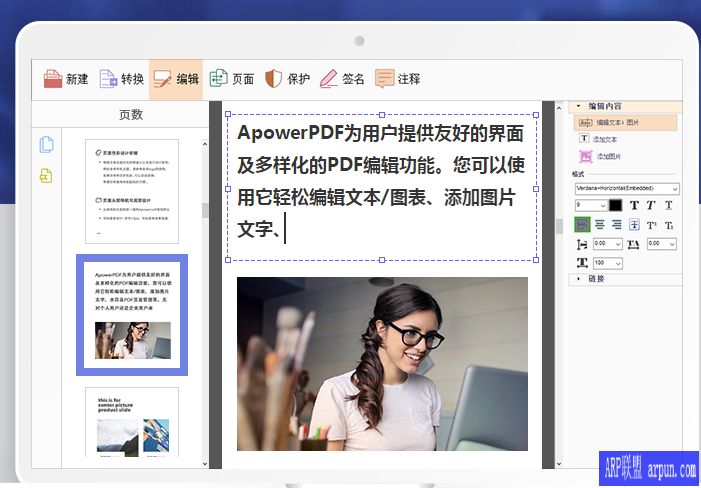Viewport: 701px width, 488px height.
Task: Select the 编辑 (Edit) tab
Action: [x=176, y=79]
